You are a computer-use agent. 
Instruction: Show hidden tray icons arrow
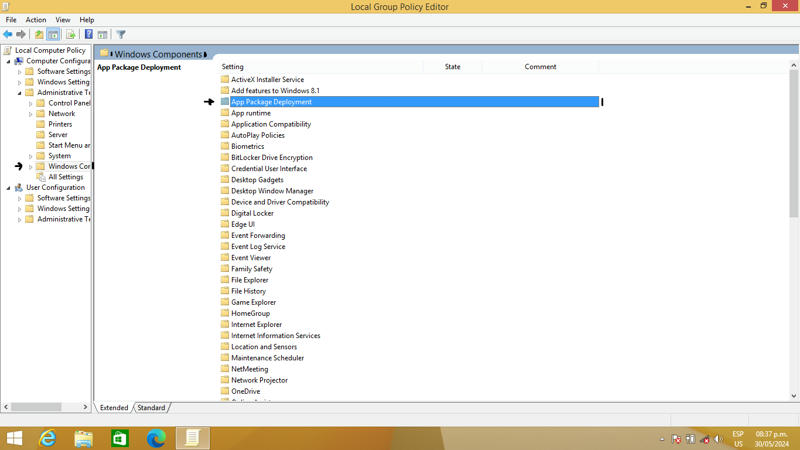tap(662, 439)
